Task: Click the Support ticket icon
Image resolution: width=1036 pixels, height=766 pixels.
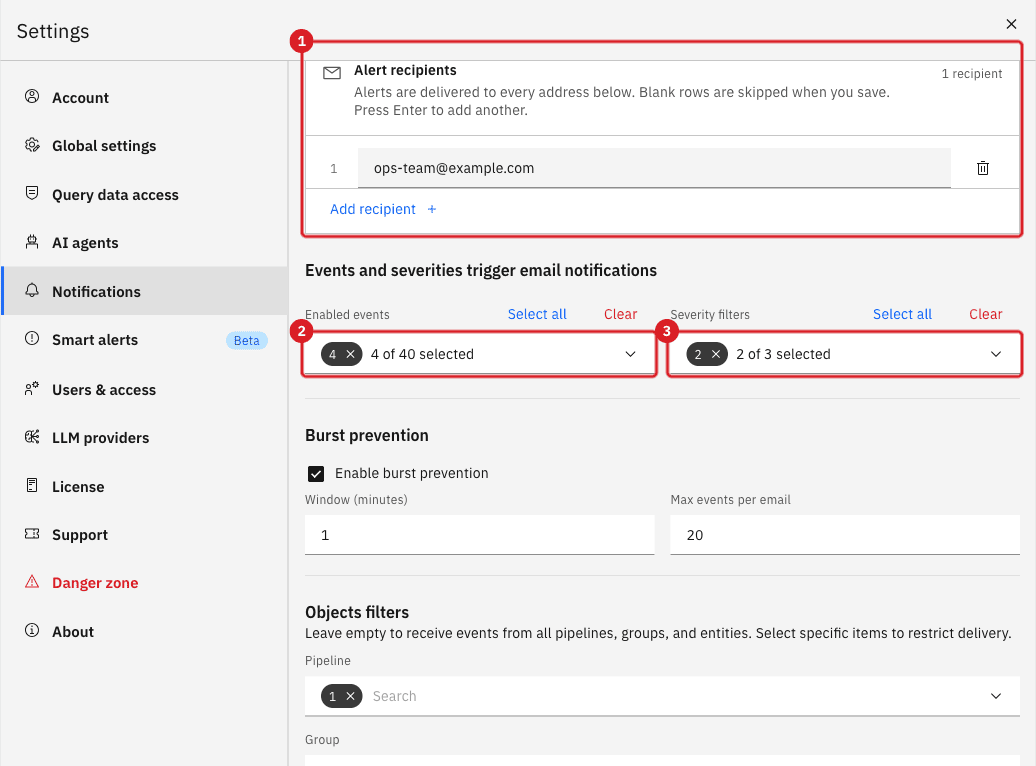Action: [x=32, y=533]
